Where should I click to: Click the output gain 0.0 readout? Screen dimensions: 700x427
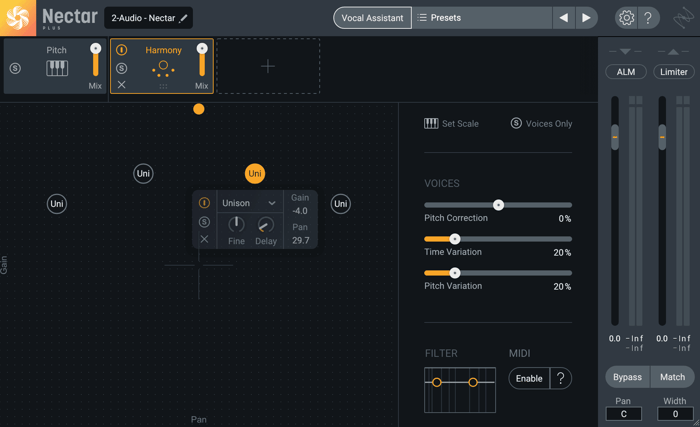[x=662, y=339]
